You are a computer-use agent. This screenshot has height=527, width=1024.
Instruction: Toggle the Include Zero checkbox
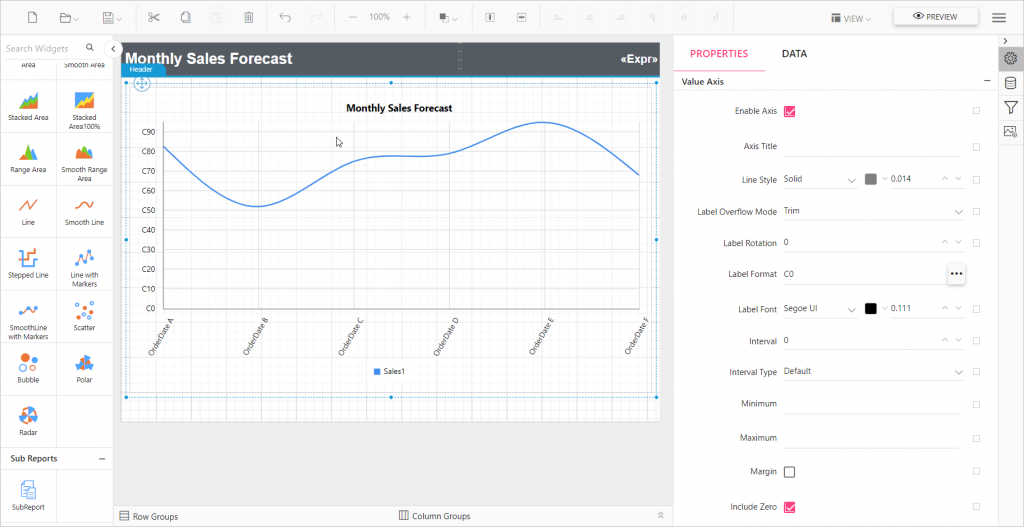tap(790, 507)
